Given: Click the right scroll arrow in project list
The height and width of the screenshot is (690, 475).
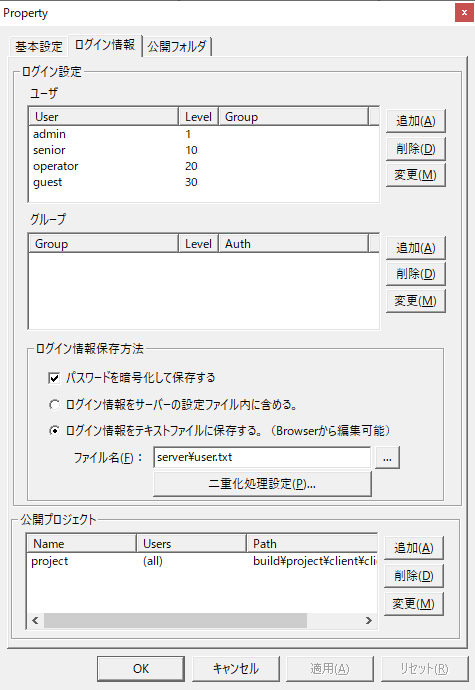Looking at the screenshot, I should (x=369, y=620).
